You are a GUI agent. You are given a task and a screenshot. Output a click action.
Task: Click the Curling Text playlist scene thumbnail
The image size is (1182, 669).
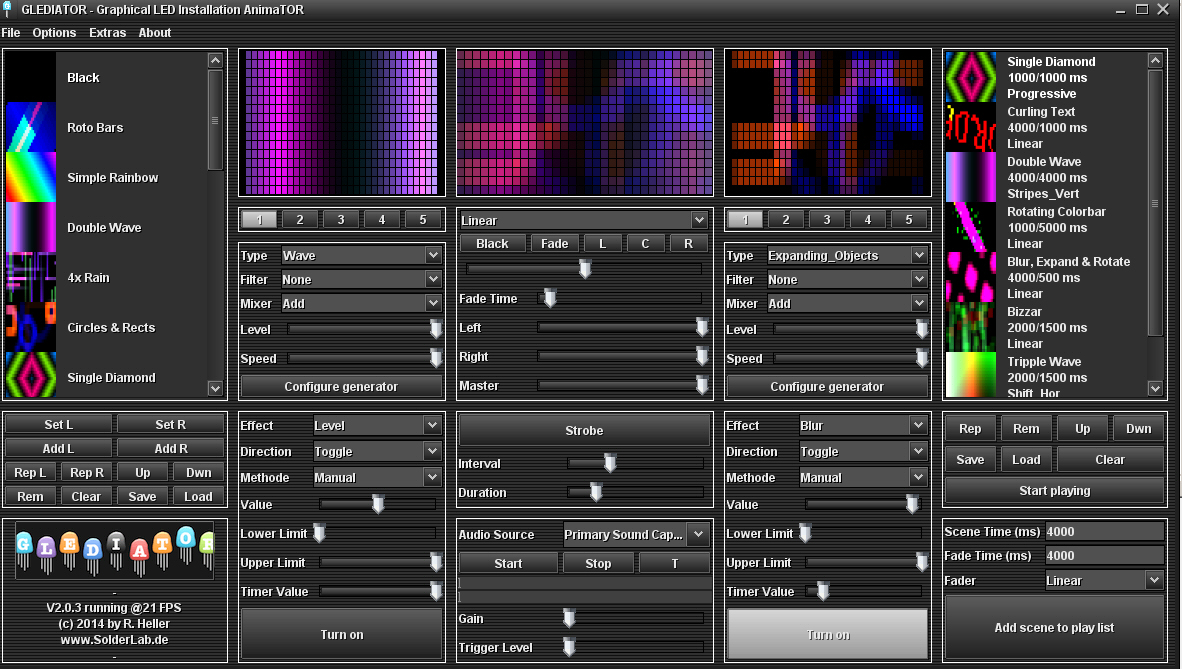(x=971, y=127)
